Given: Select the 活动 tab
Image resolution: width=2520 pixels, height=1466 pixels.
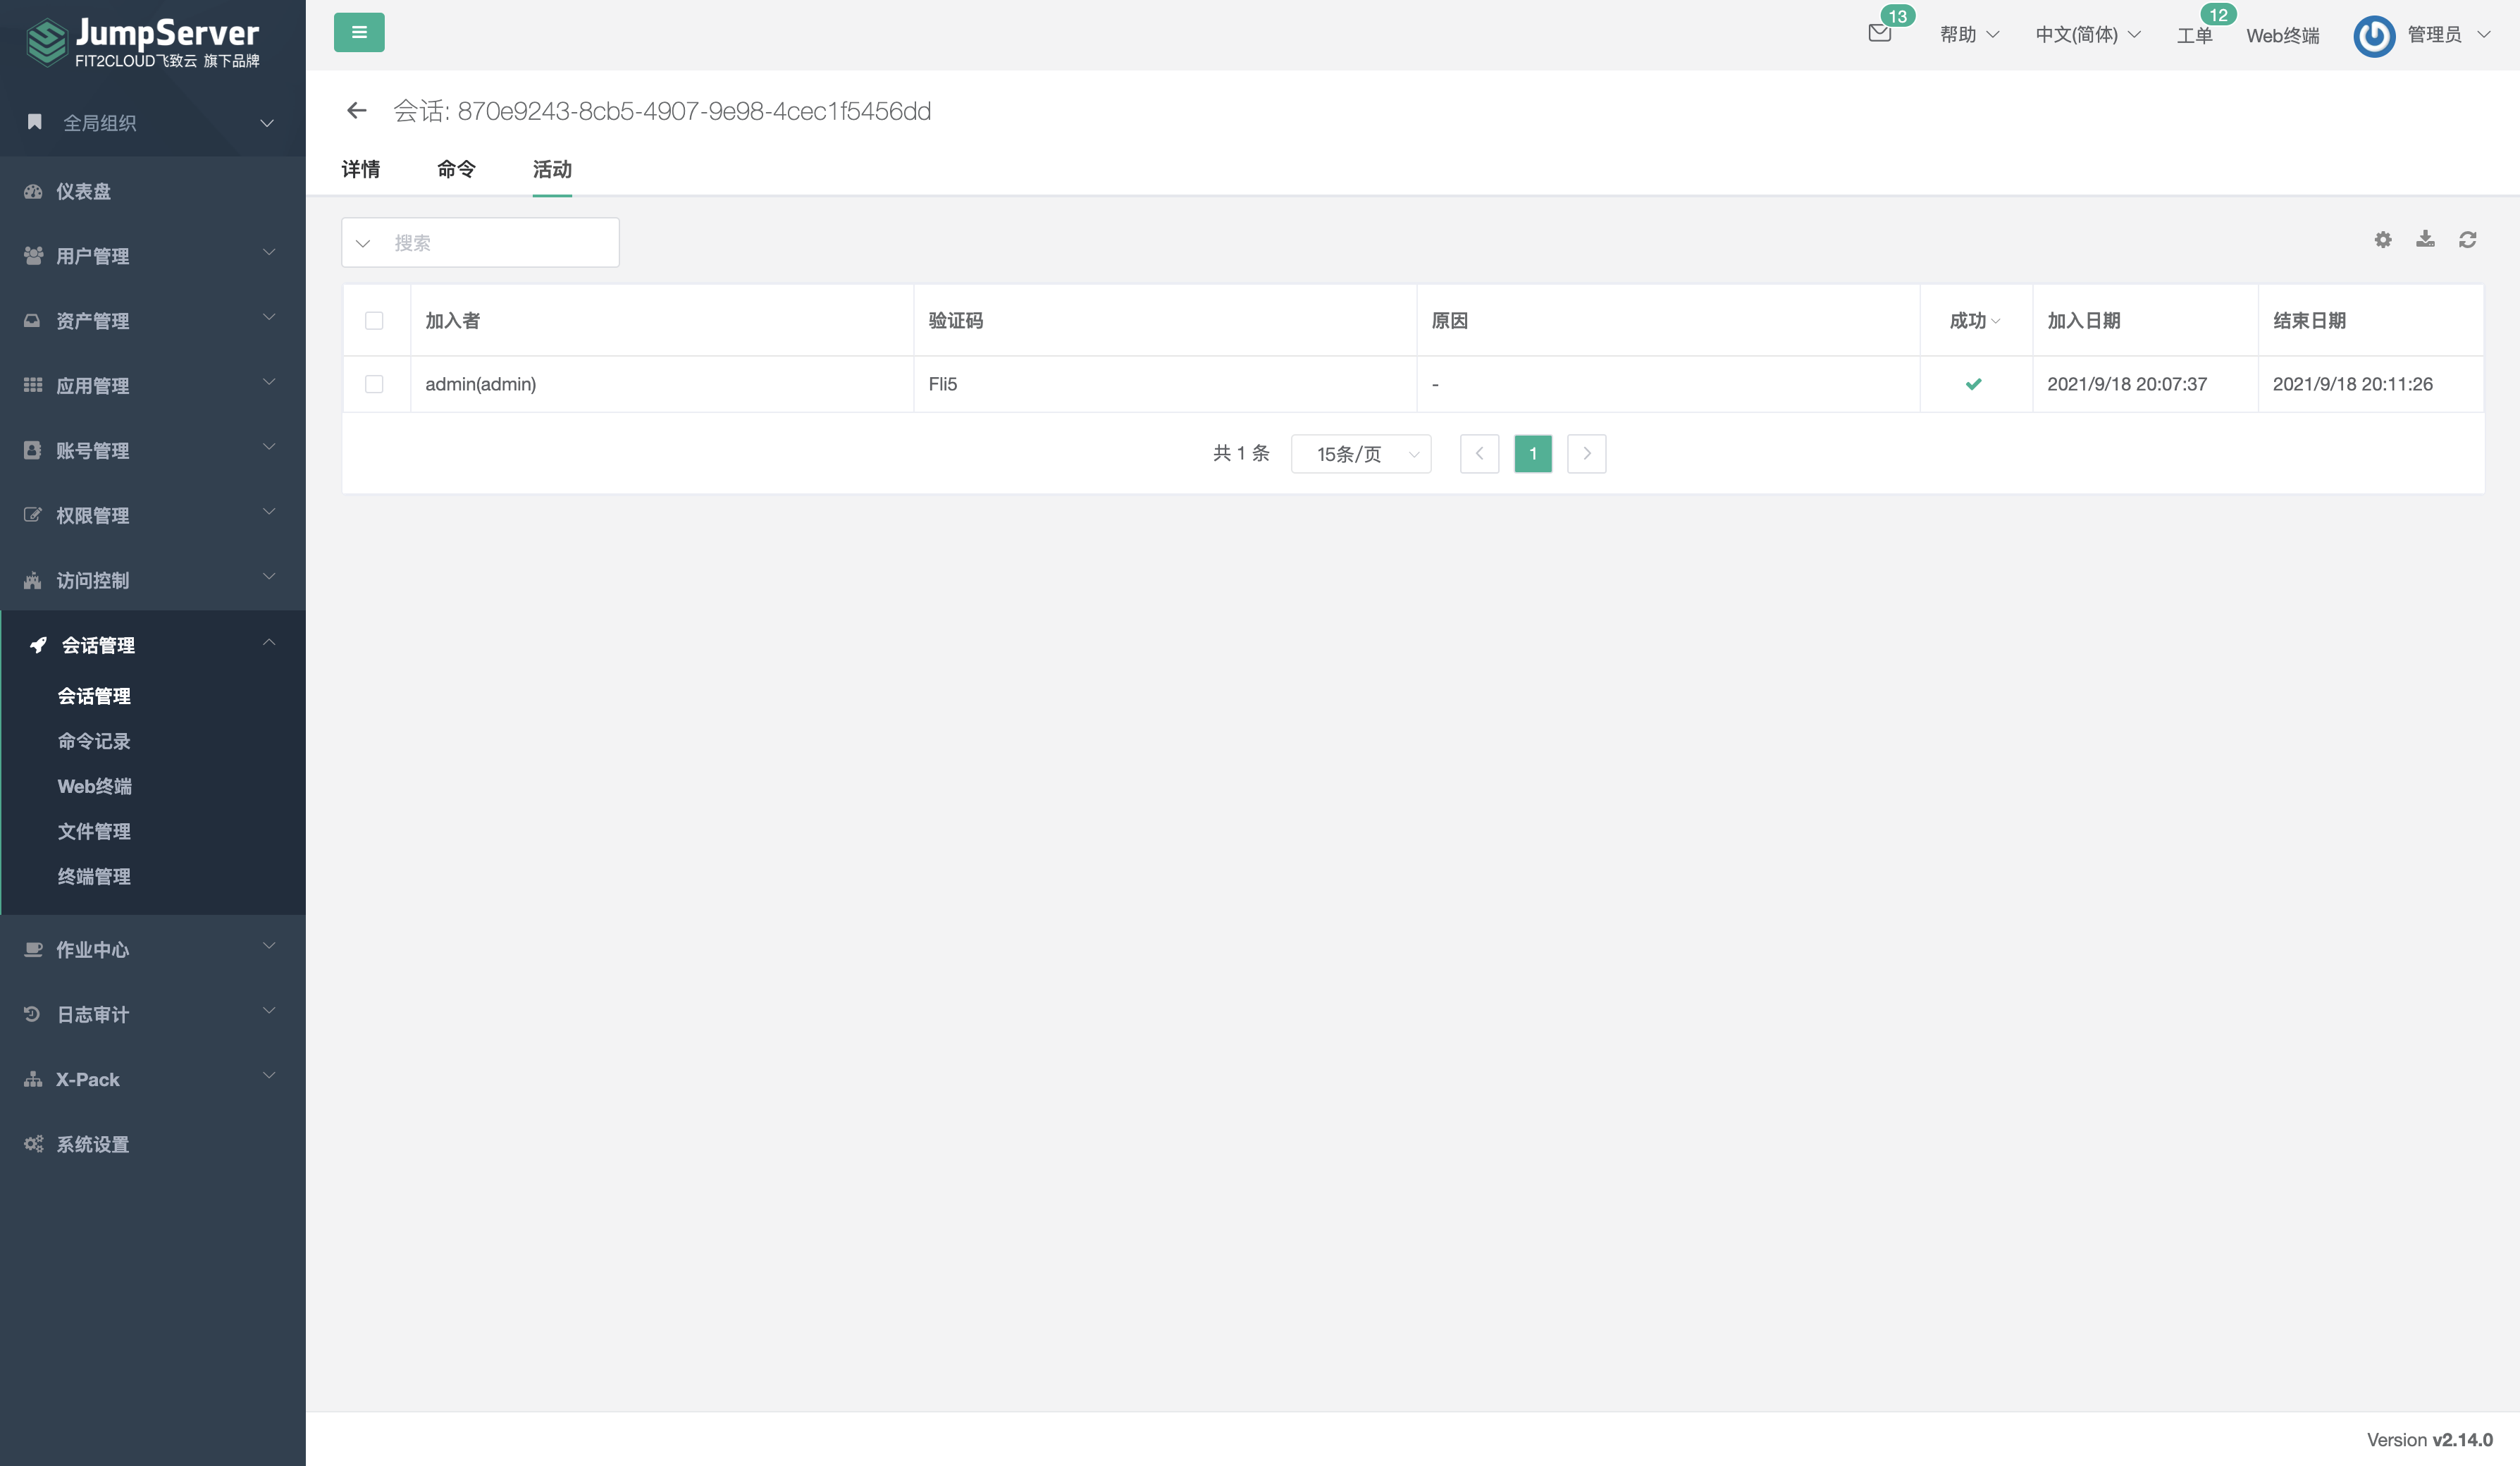Looking at the screenshot, I should tap(552, 169).
